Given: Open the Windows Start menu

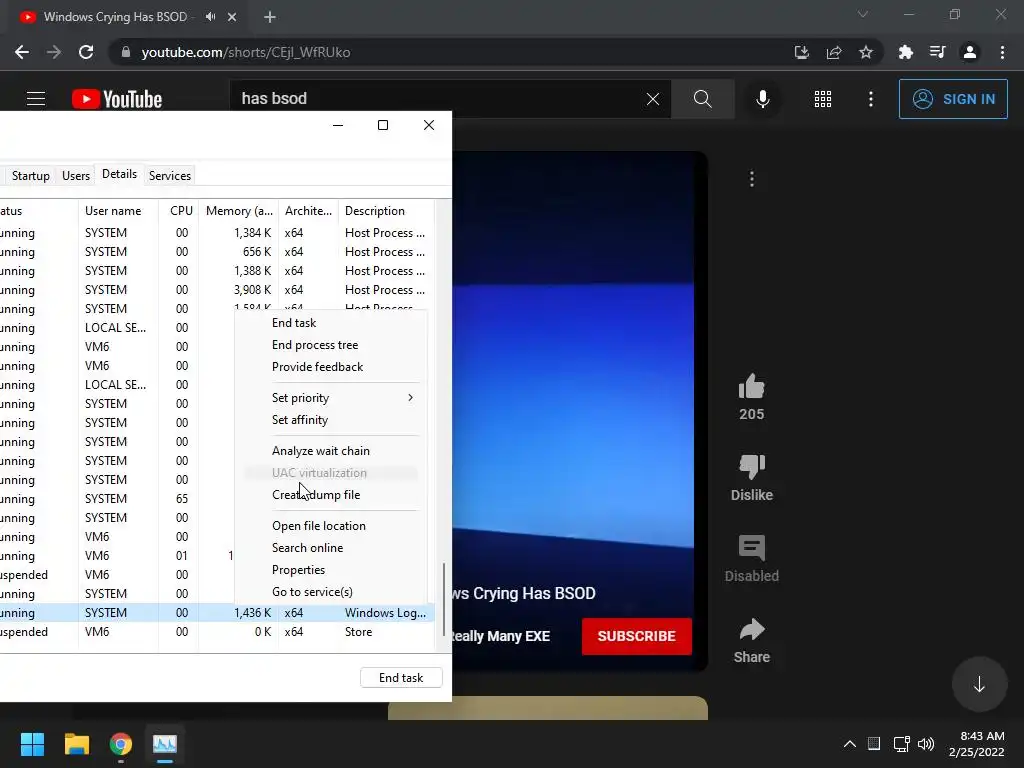Looking at the screenshot, I should 32,744.
